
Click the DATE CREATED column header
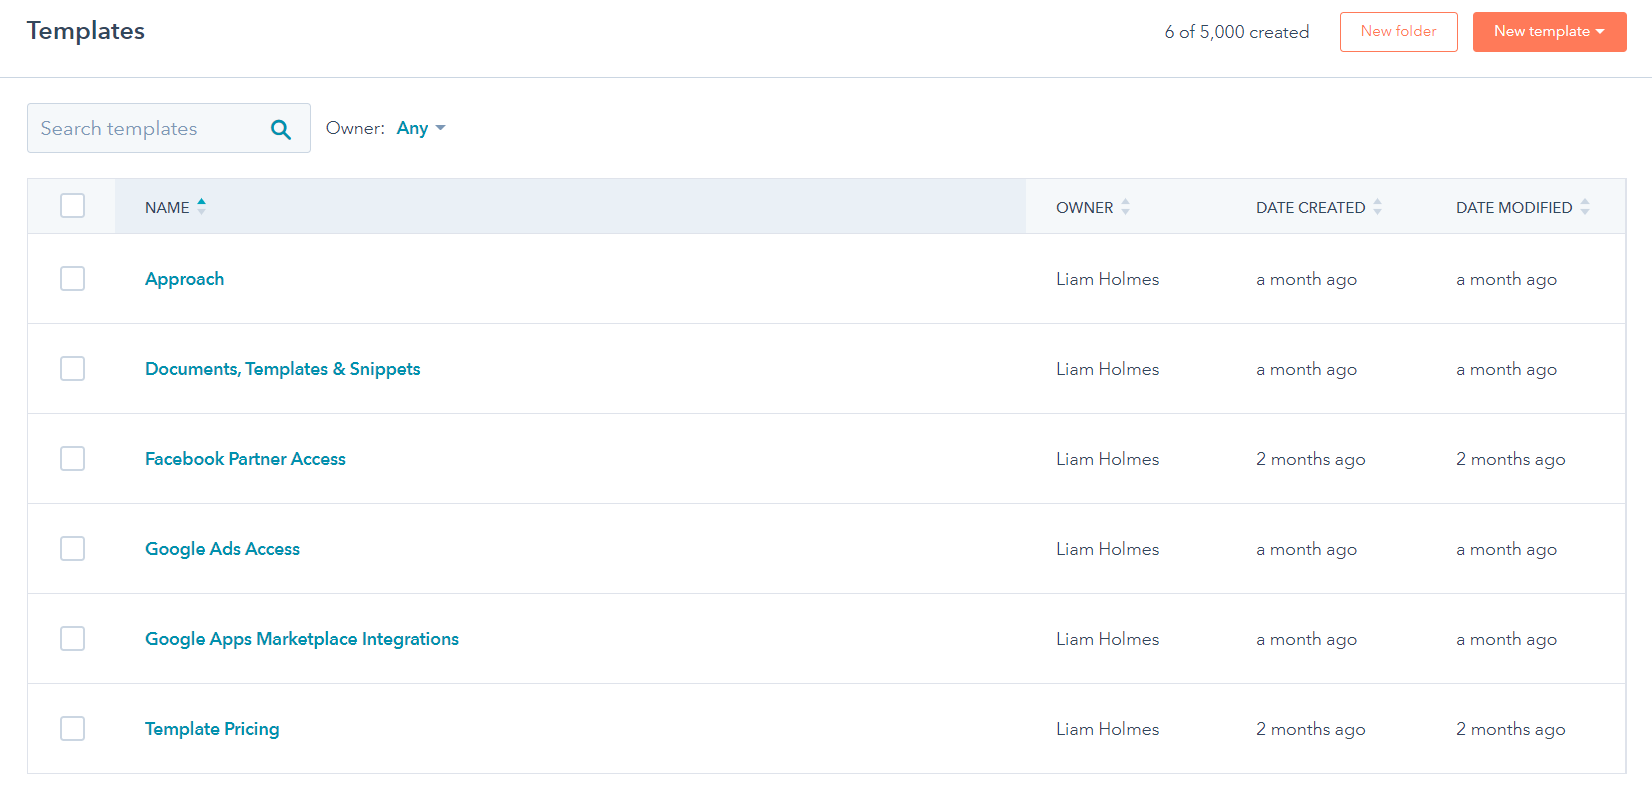click(1310, 207)
